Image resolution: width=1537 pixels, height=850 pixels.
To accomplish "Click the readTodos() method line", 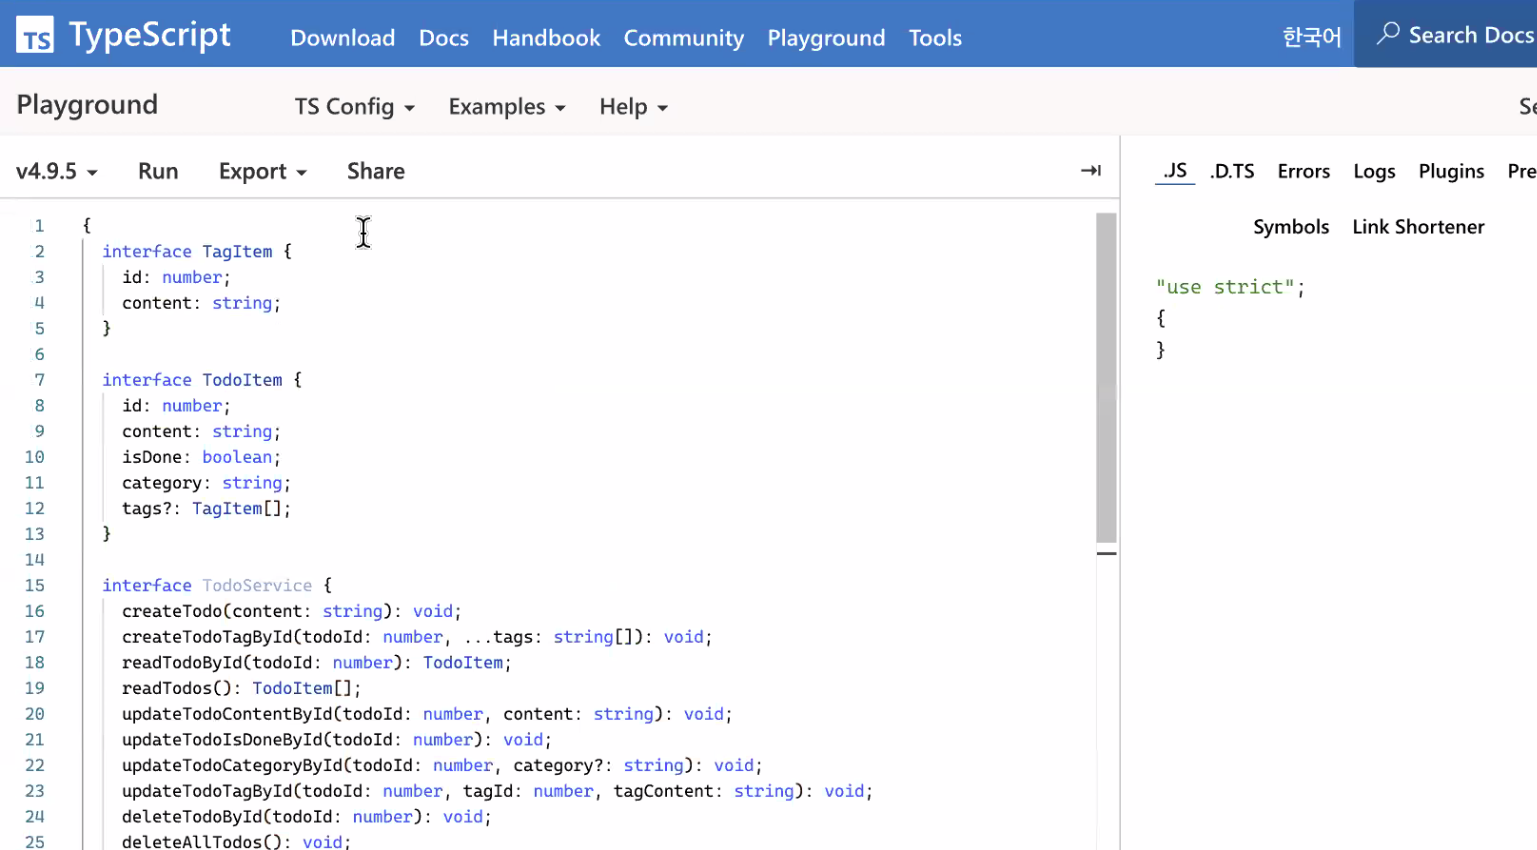I will (241, 688).
